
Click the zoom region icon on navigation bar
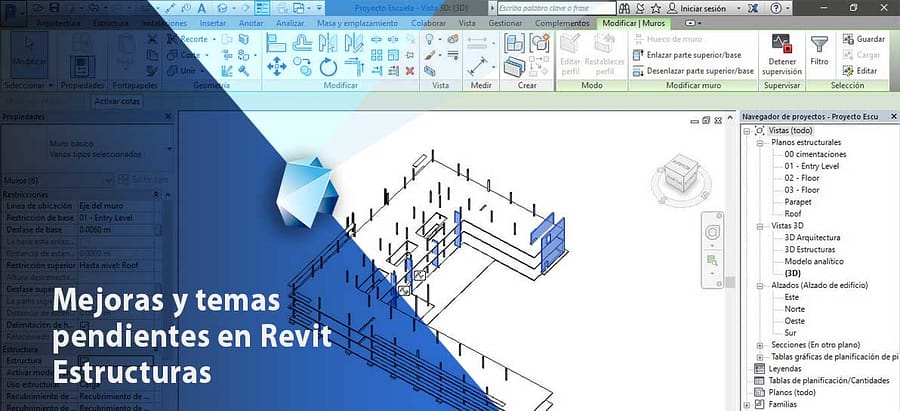712,261
